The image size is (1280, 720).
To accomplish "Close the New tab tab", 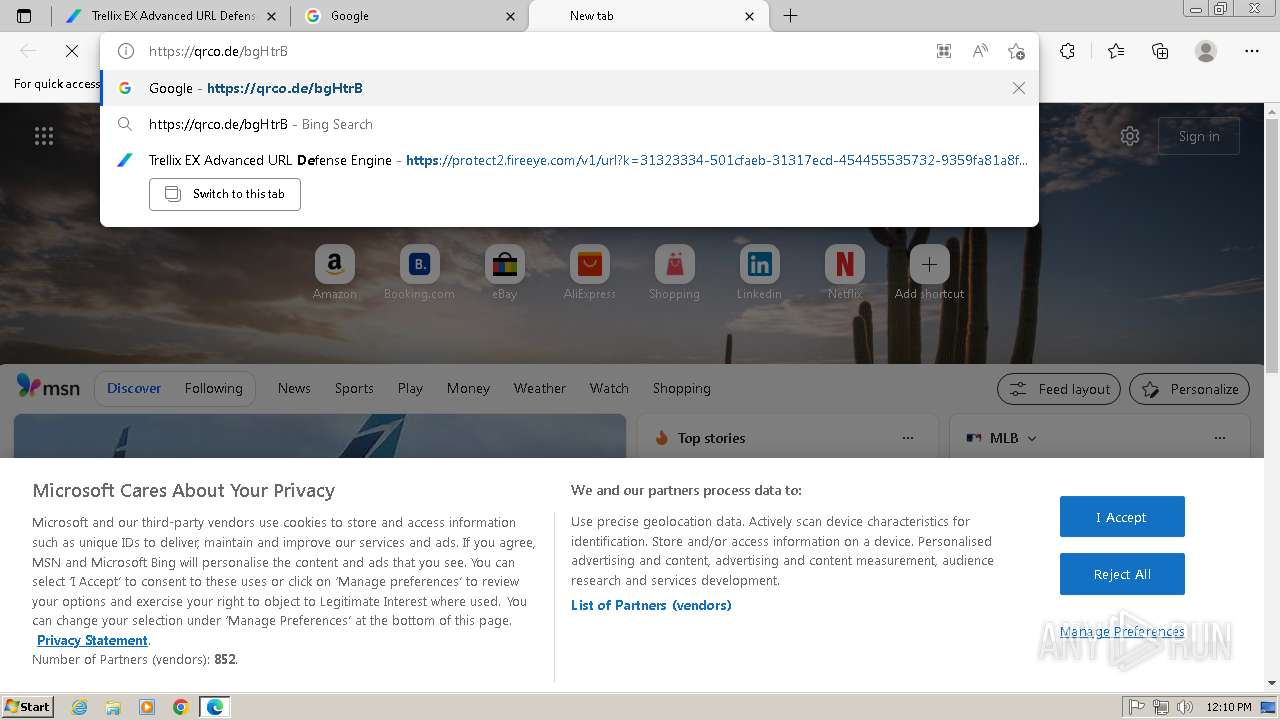I will (x=750, y=16).
